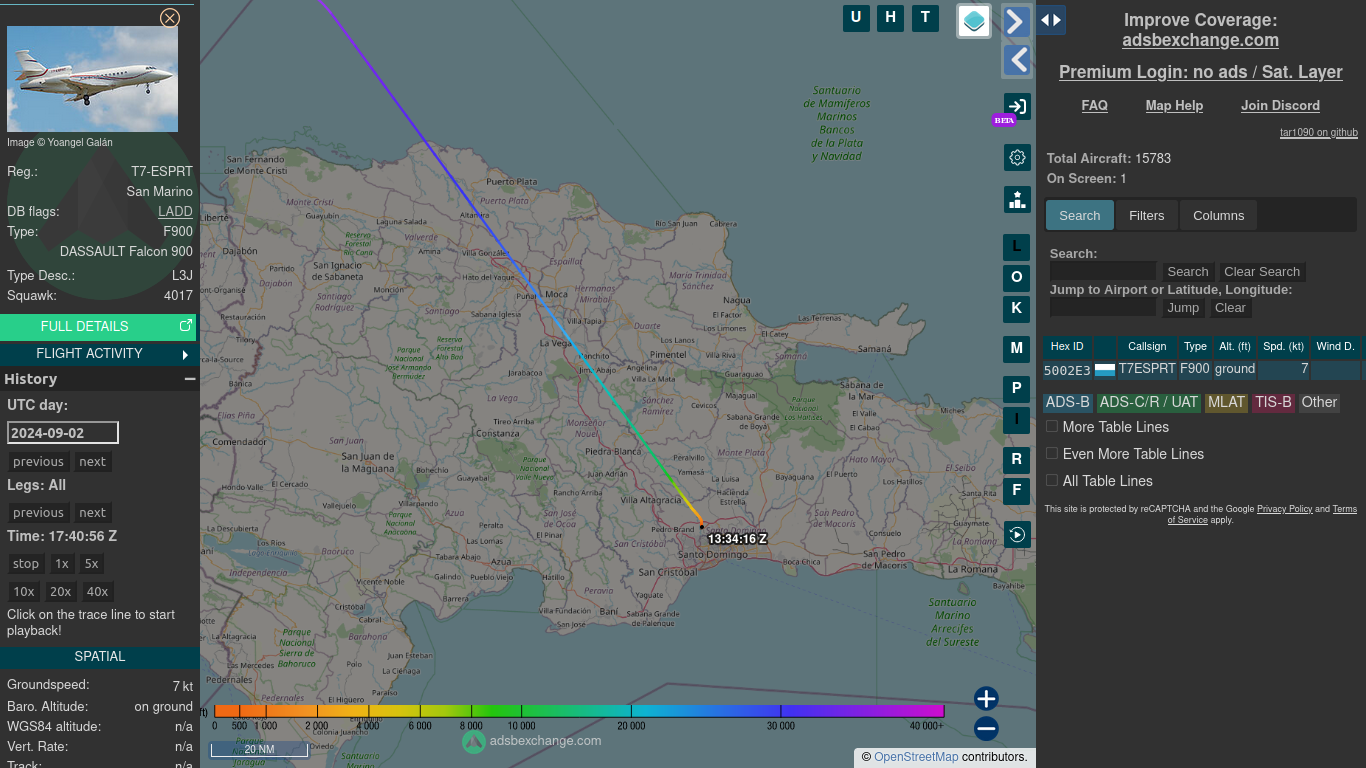Zoom out on the map
The height and width of the screenshot is (768, 1366).
pos(986,728)
